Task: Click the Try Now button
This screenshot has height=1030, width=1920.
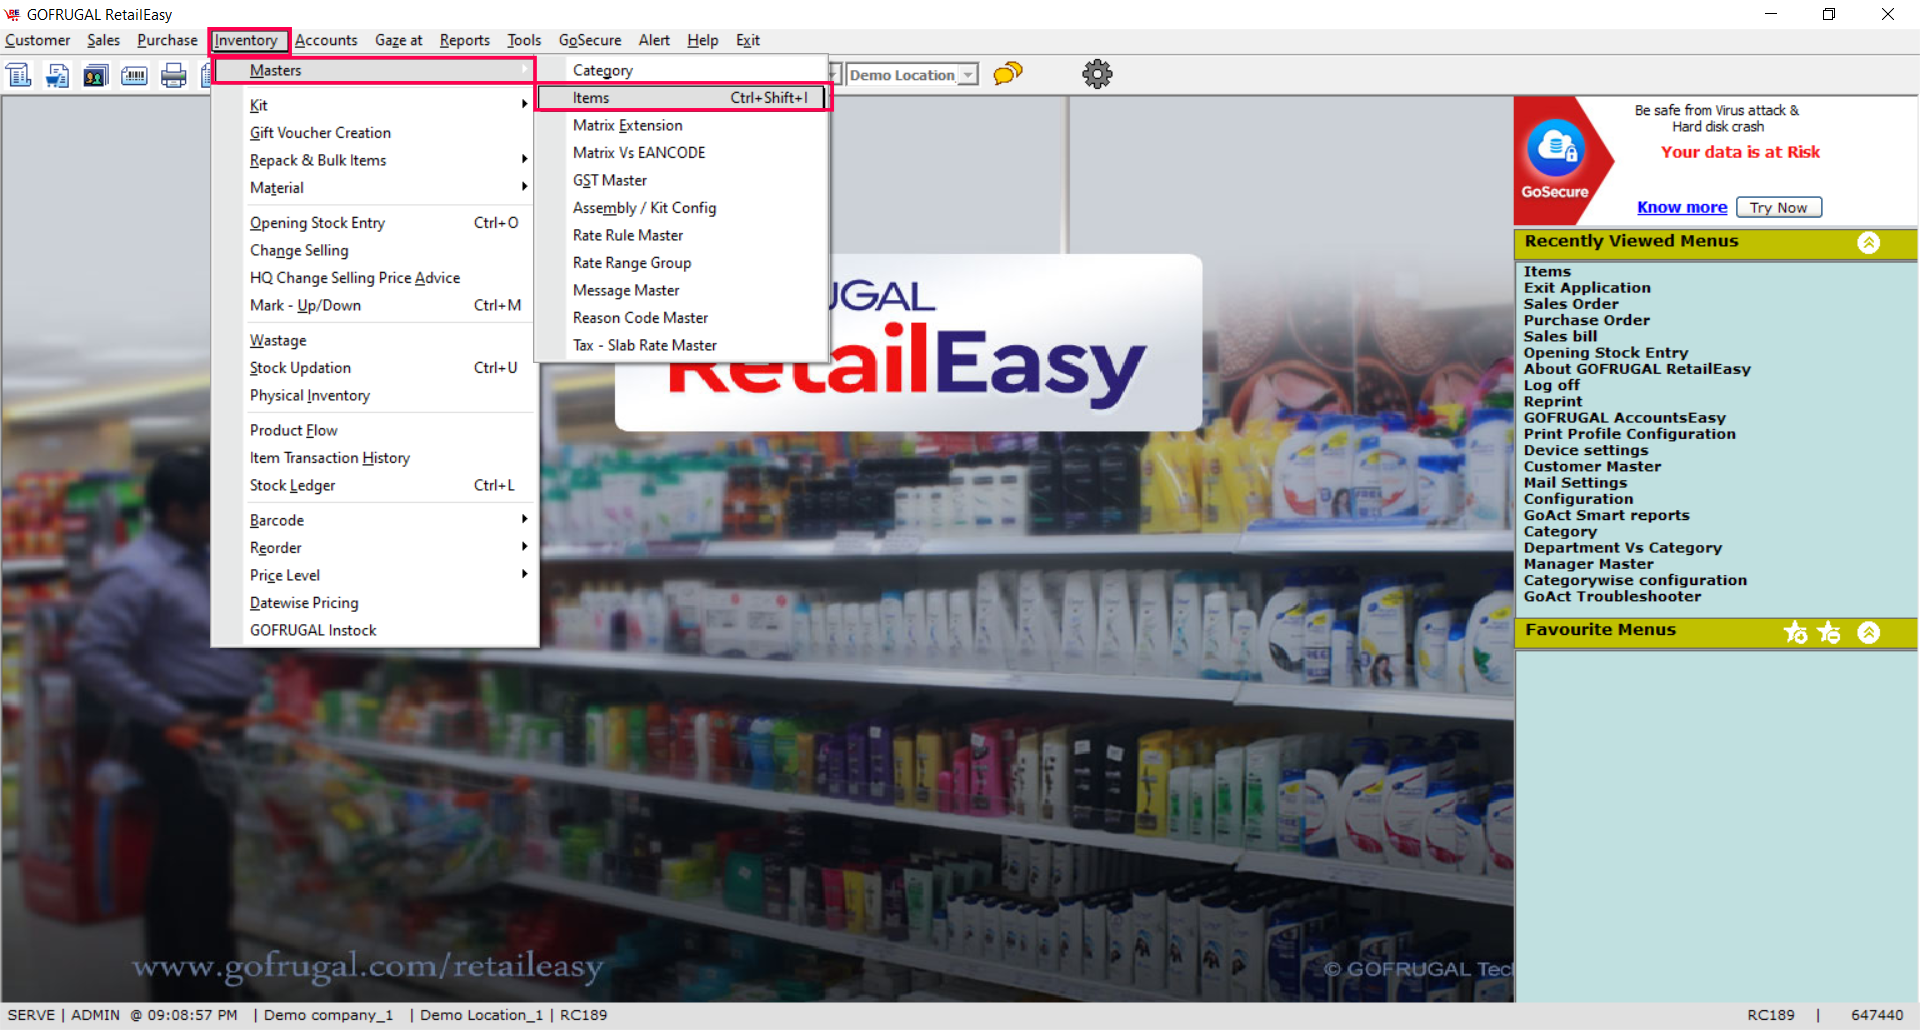Action: pos(1779,207)
